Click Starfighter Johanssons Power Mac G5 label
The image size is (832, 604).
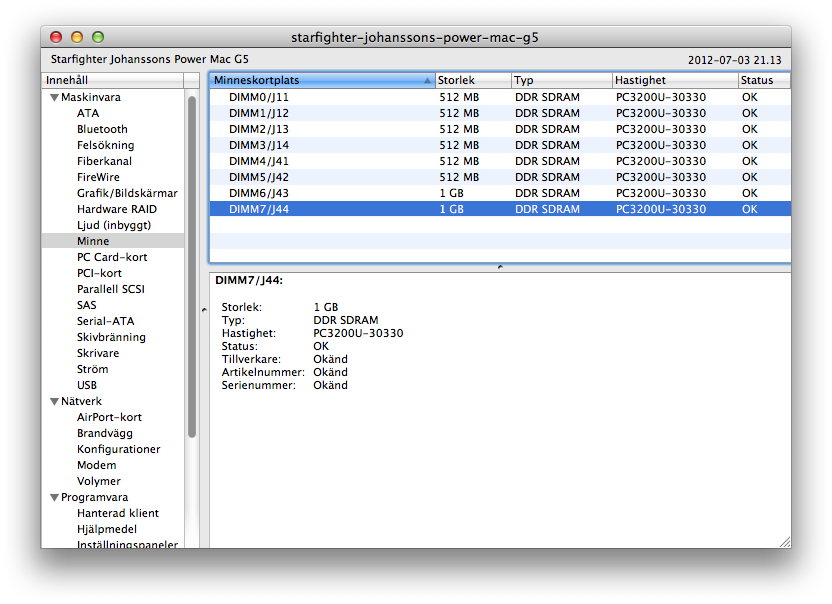tap(150, 59)
